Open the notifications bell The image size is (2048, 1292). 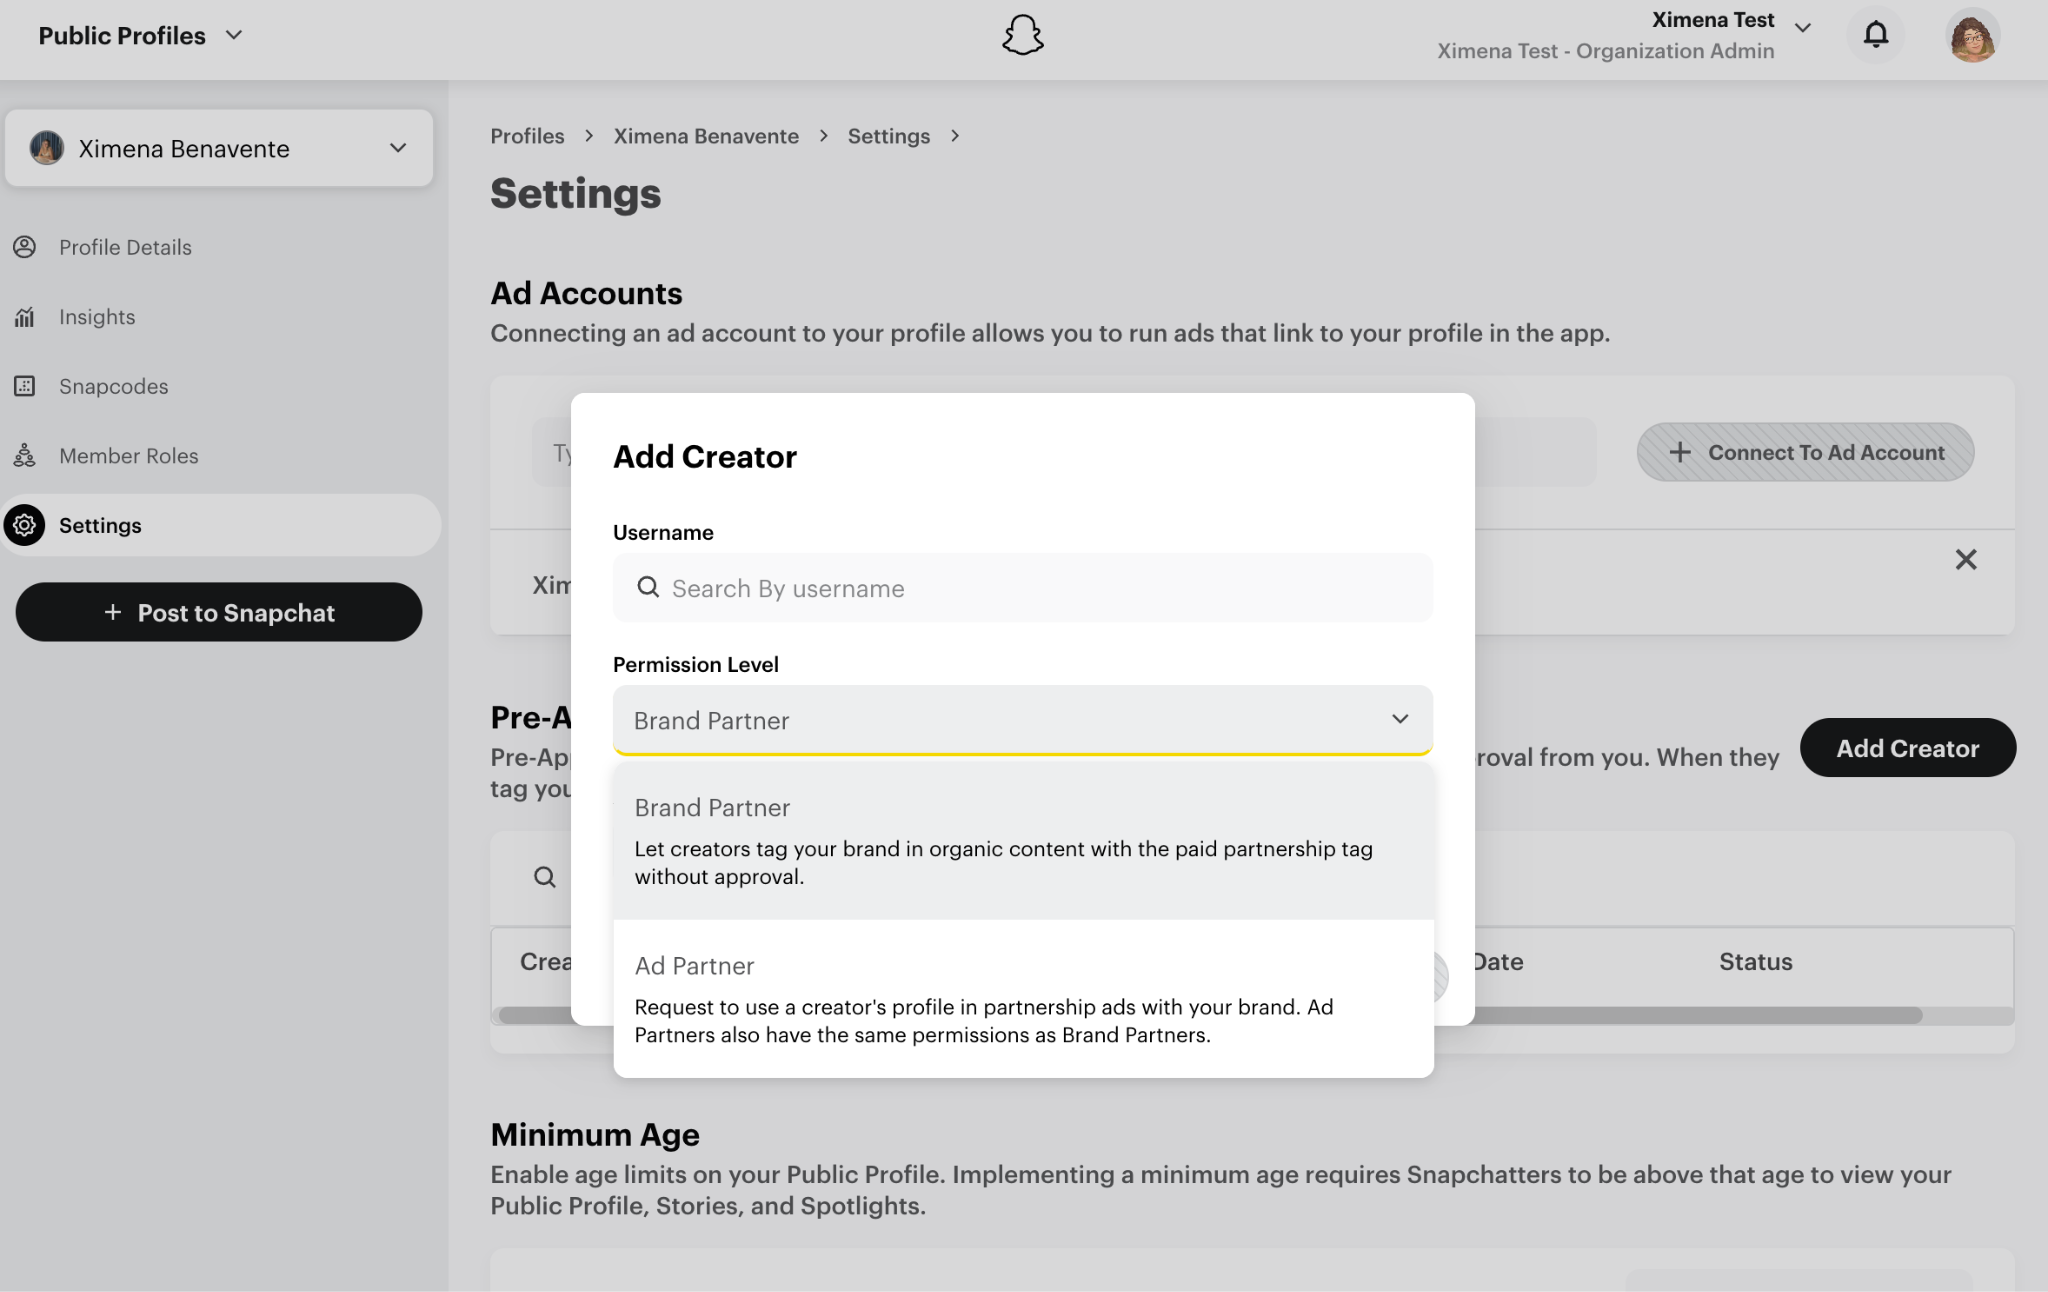pos(1876,35)
